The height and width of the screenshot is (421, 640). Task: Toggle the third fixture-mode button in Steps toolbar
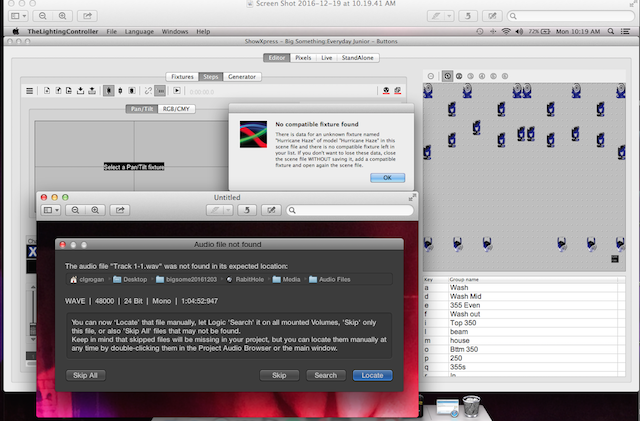click(132, 91)
